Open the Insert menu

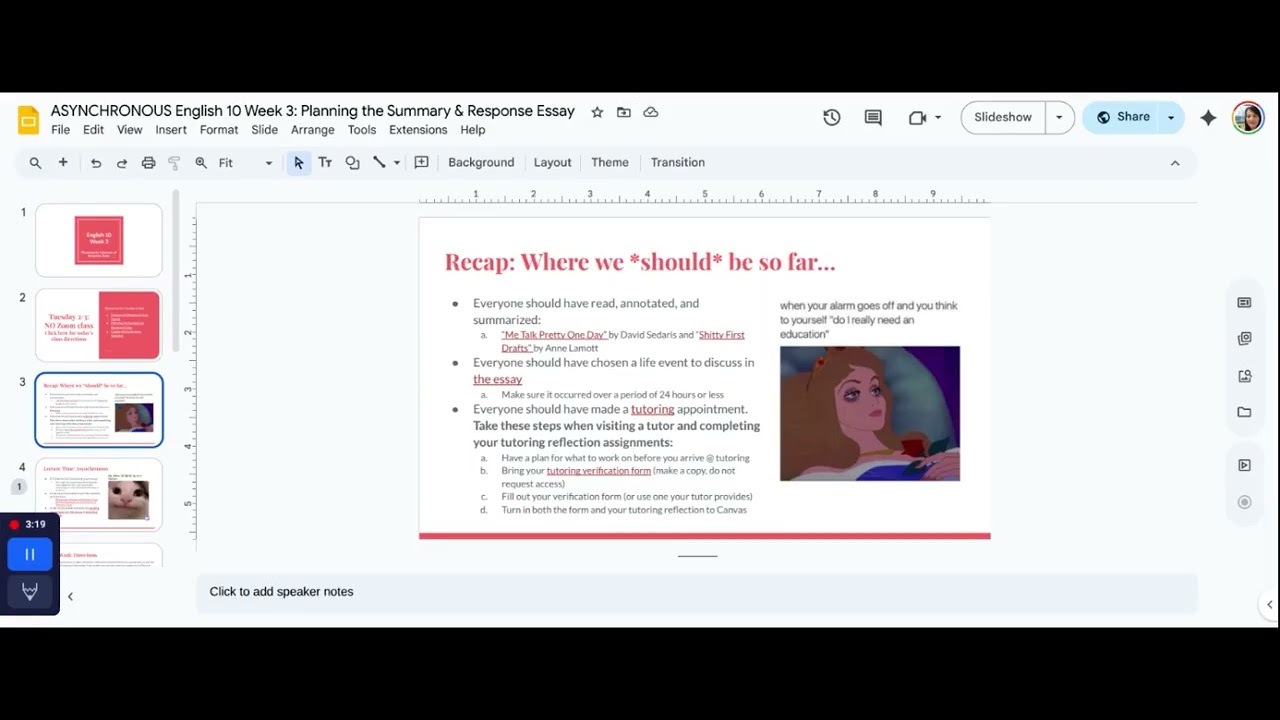[171, 130]
